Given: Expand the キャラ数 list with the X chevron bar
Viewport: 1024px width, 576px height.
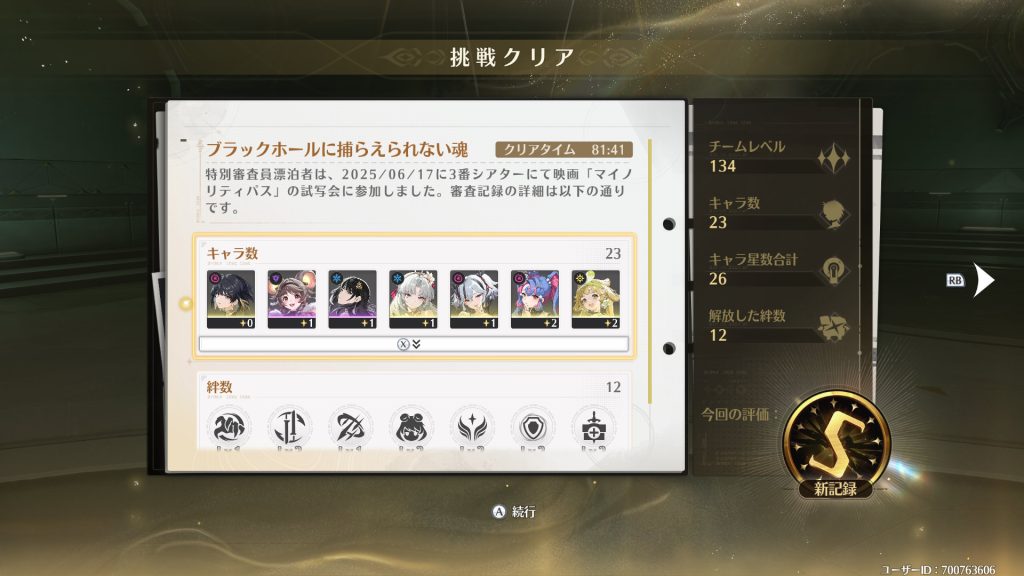Looking at the screenshot, I should coord(413,344).
